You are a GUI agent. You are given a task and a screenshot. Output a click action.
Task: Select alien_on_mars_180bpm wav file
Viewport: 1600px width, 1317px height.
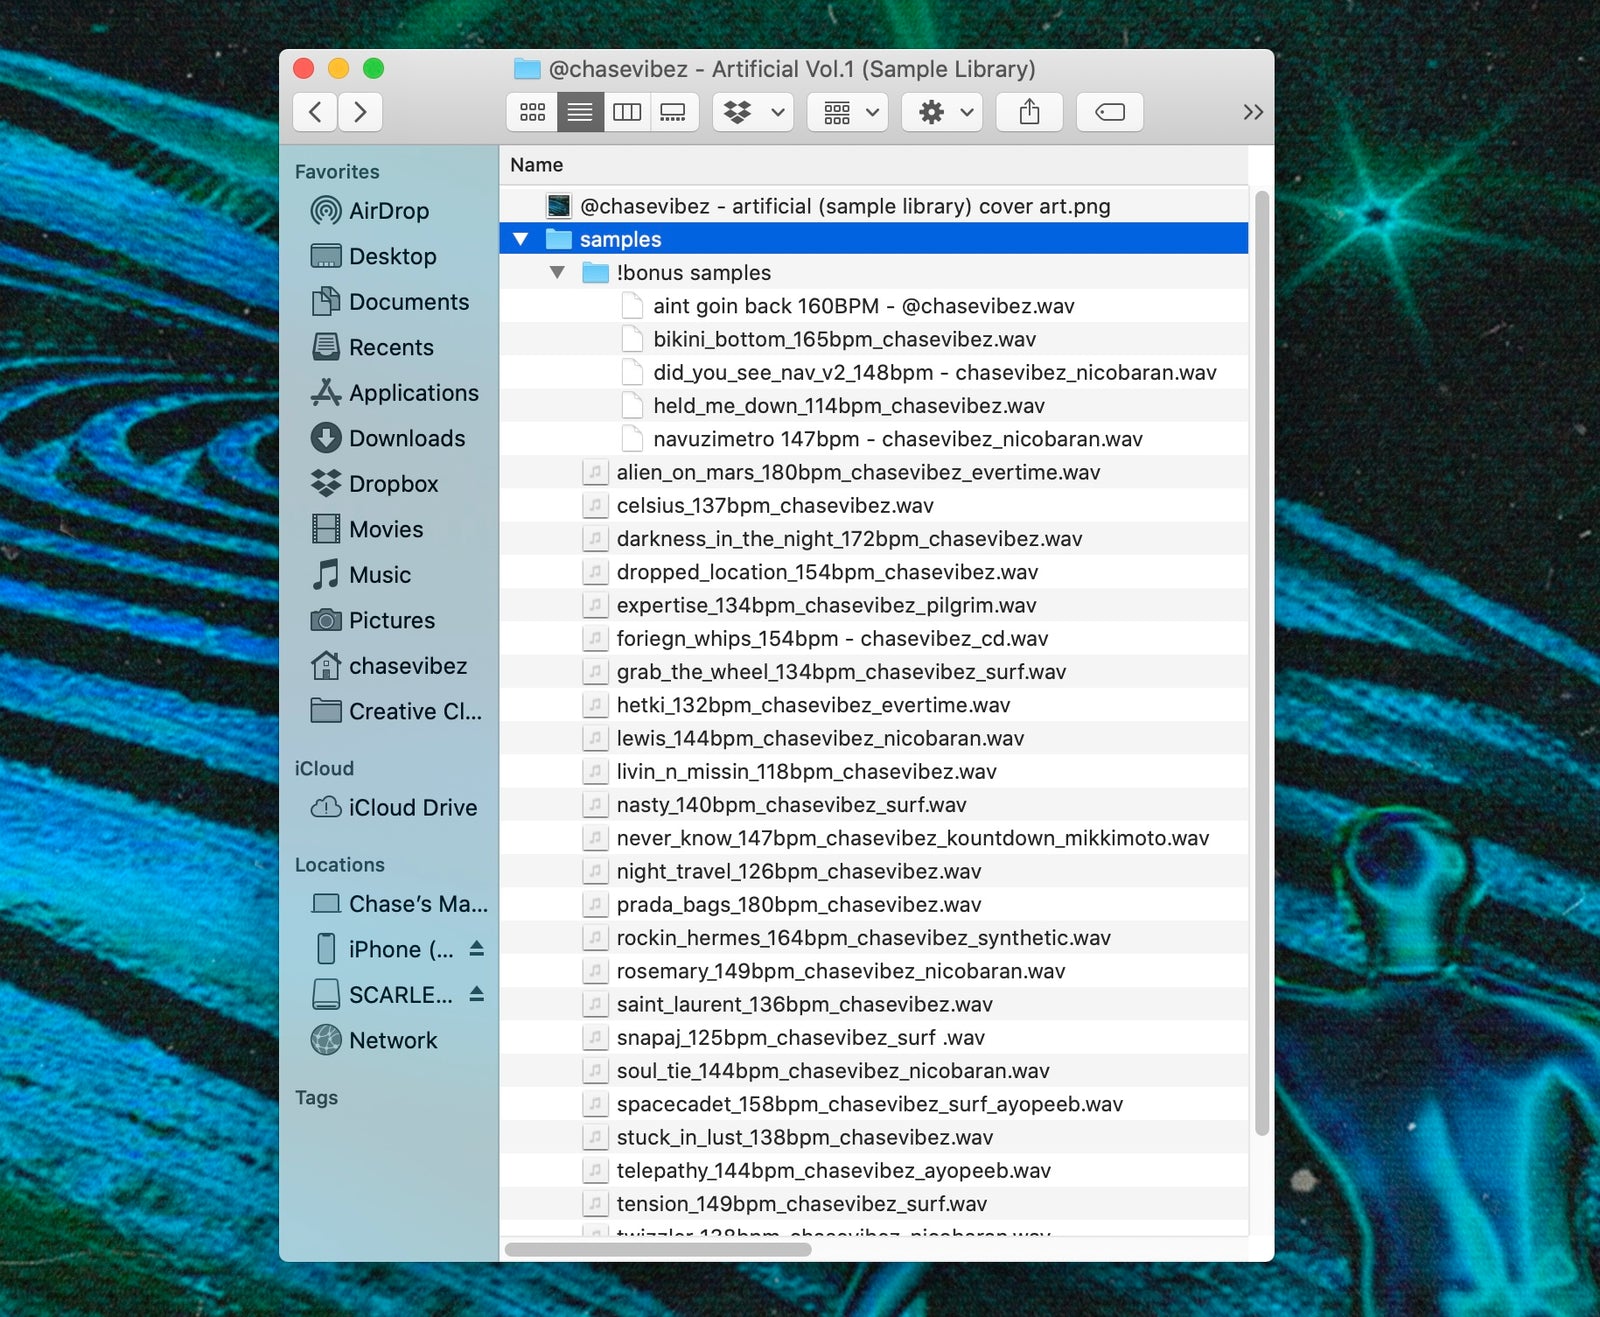pos(873,472)
